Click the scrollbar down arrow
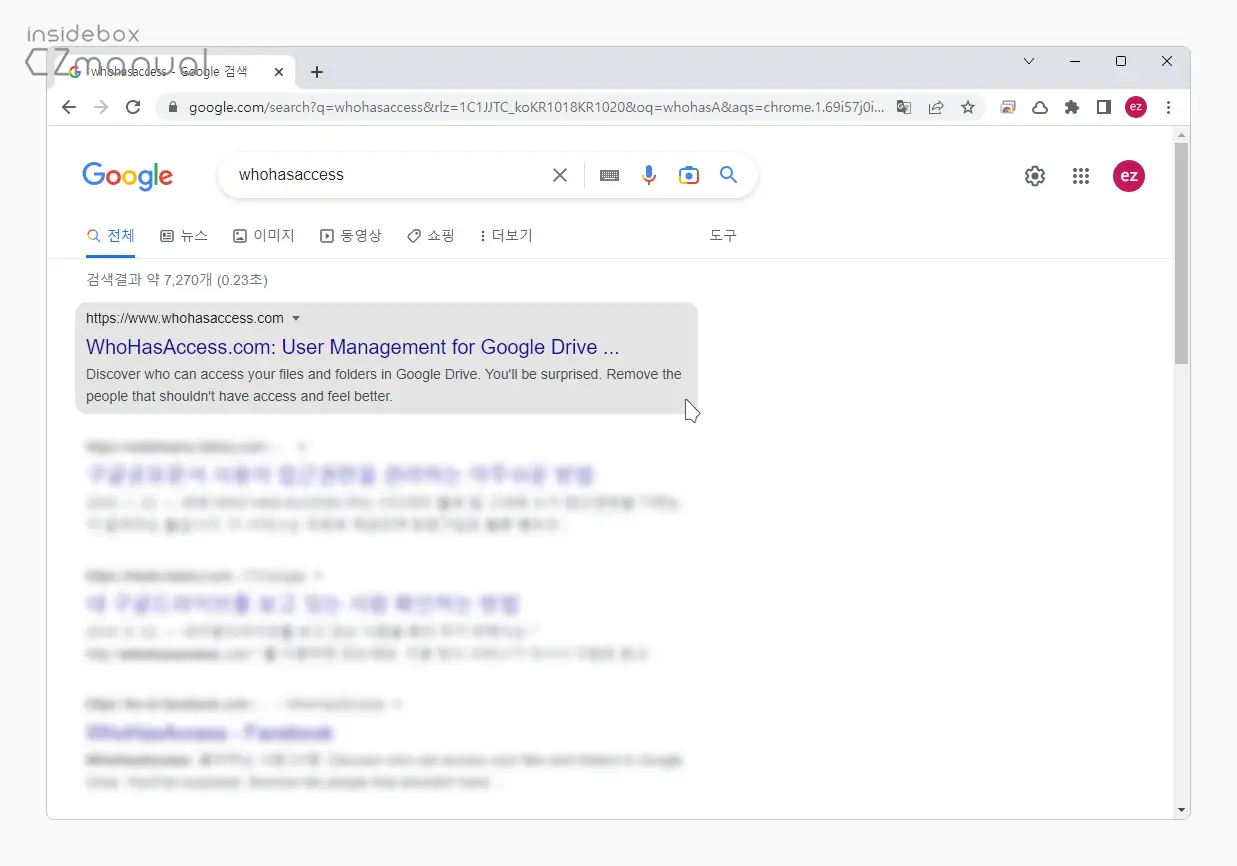 (x=1181, y=810)
